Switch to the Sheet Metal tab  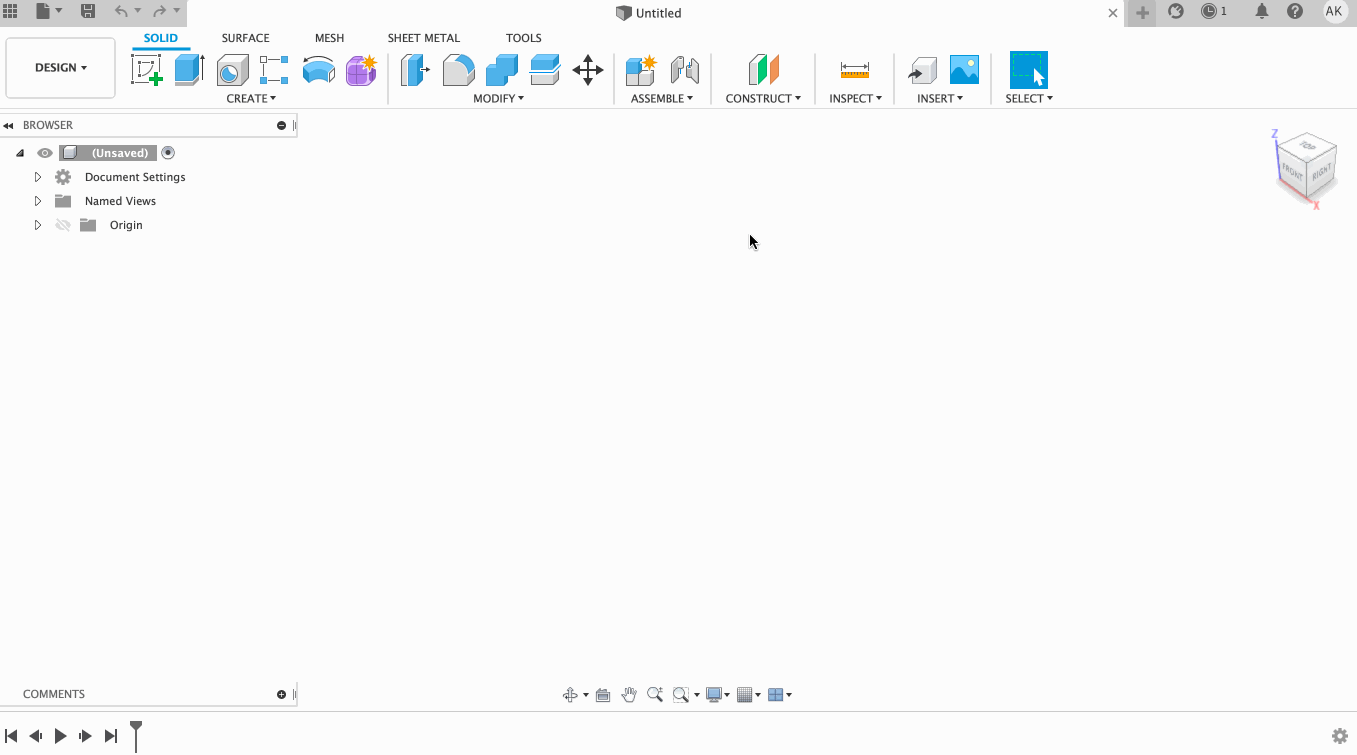(x=424, y=38)
